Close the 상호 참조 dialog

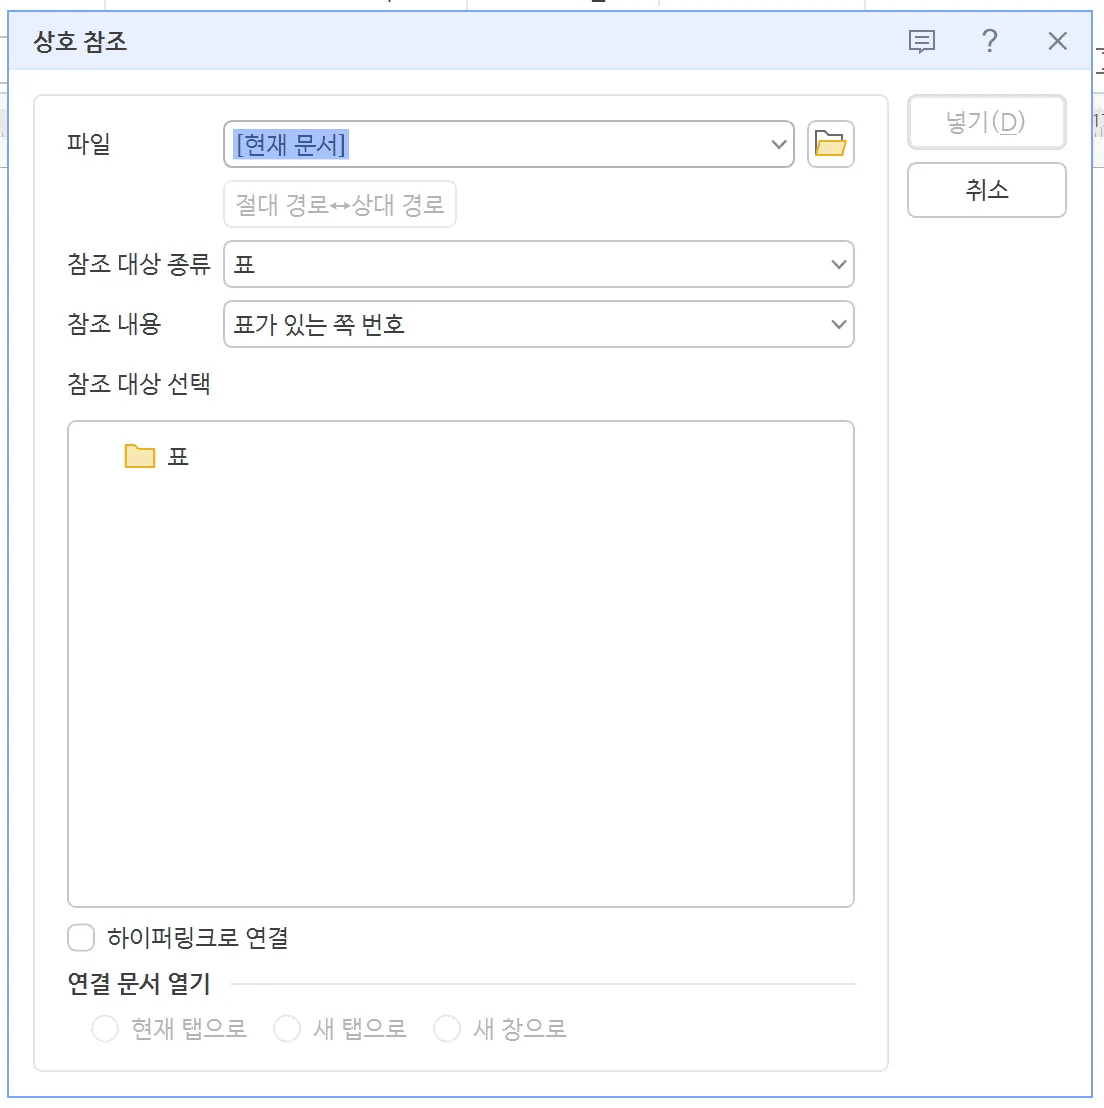[x=1057, y=41]
